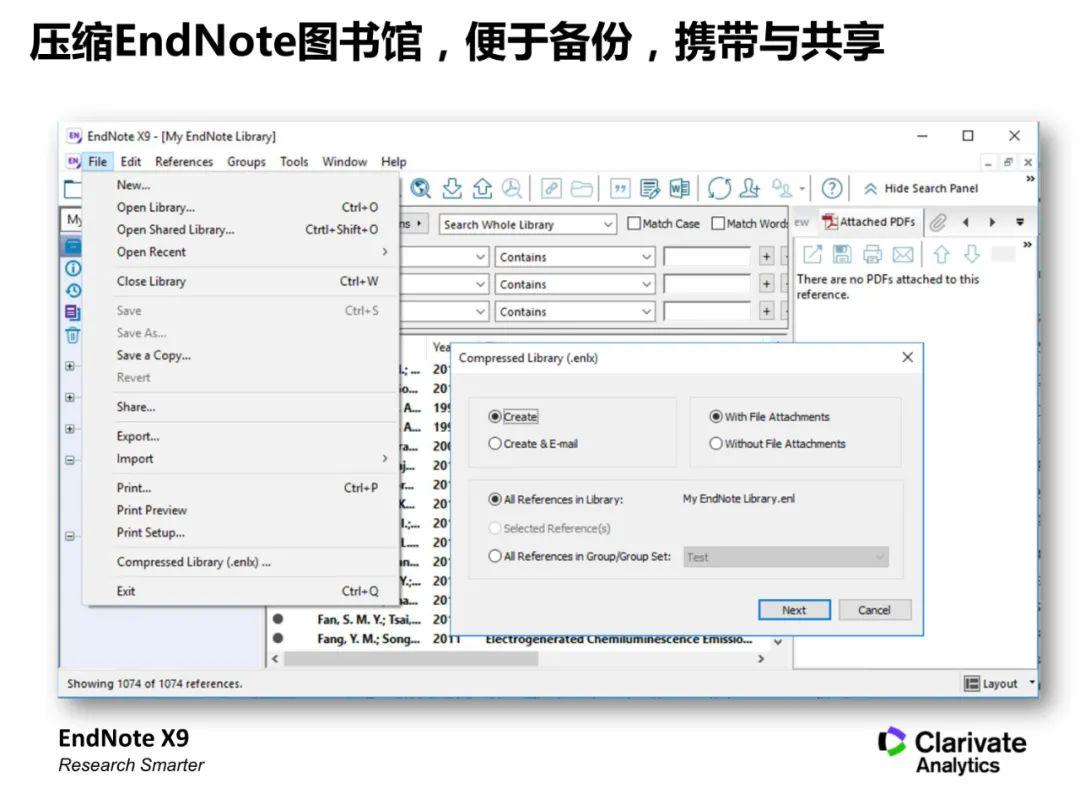
Task: Open Word via the Cite While You Write icon
Action: (679, 188)
